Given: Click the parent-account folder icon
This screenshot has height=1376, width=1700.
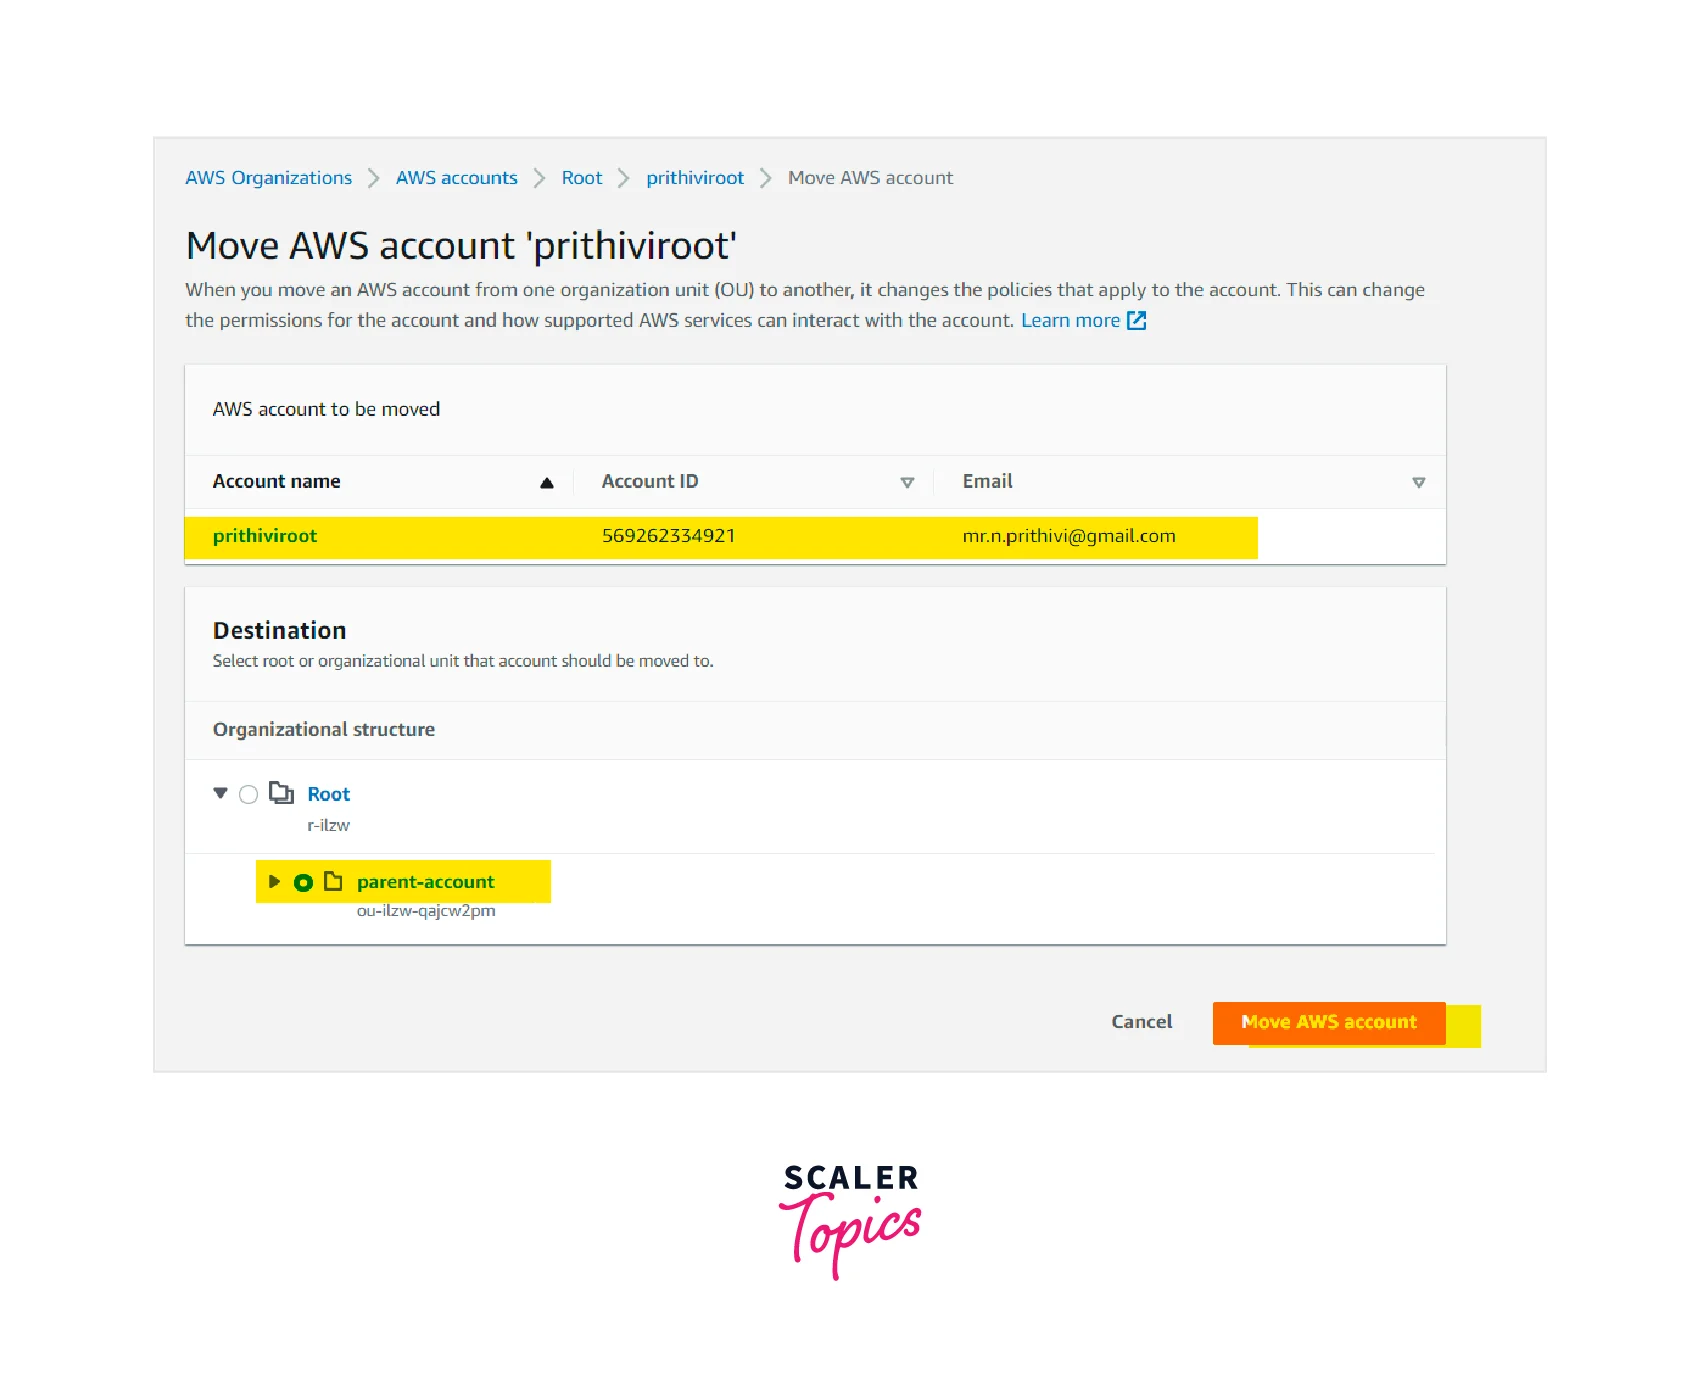Looking at the screenshot, I should click(x=333, y=882).
